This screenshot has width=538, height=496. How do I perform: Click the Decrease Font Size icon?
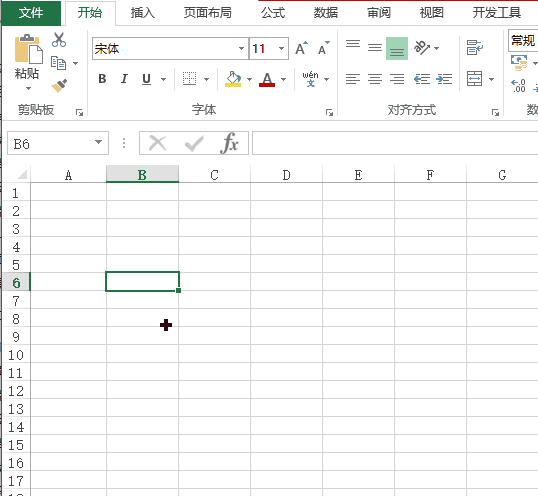click(x=323, y=48)
